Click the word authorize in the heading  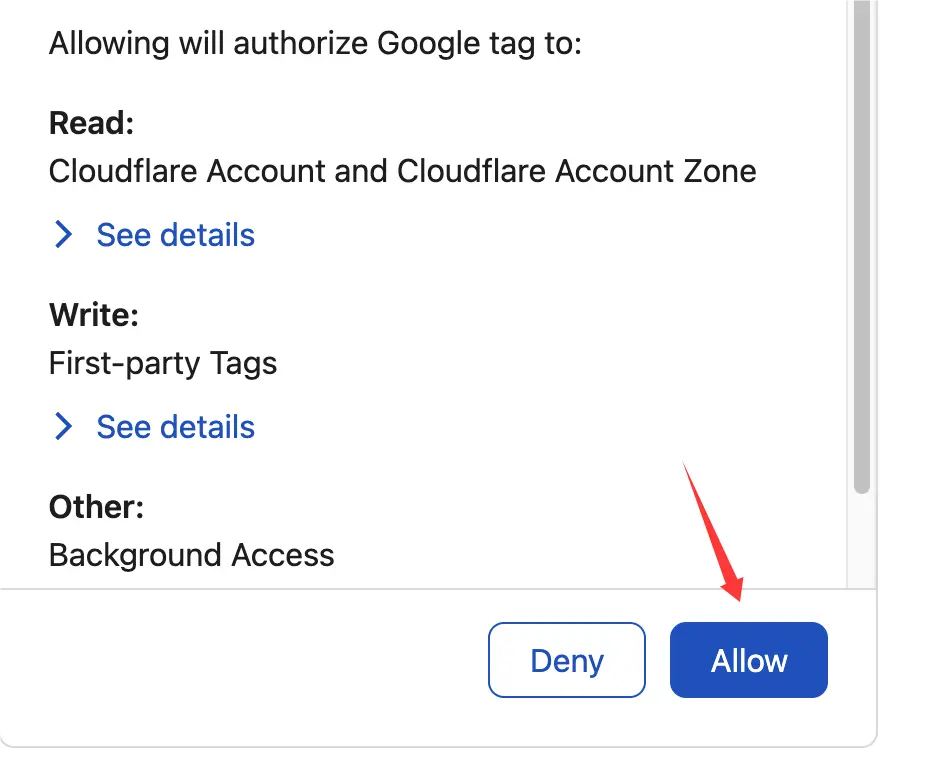click(300, 44)
